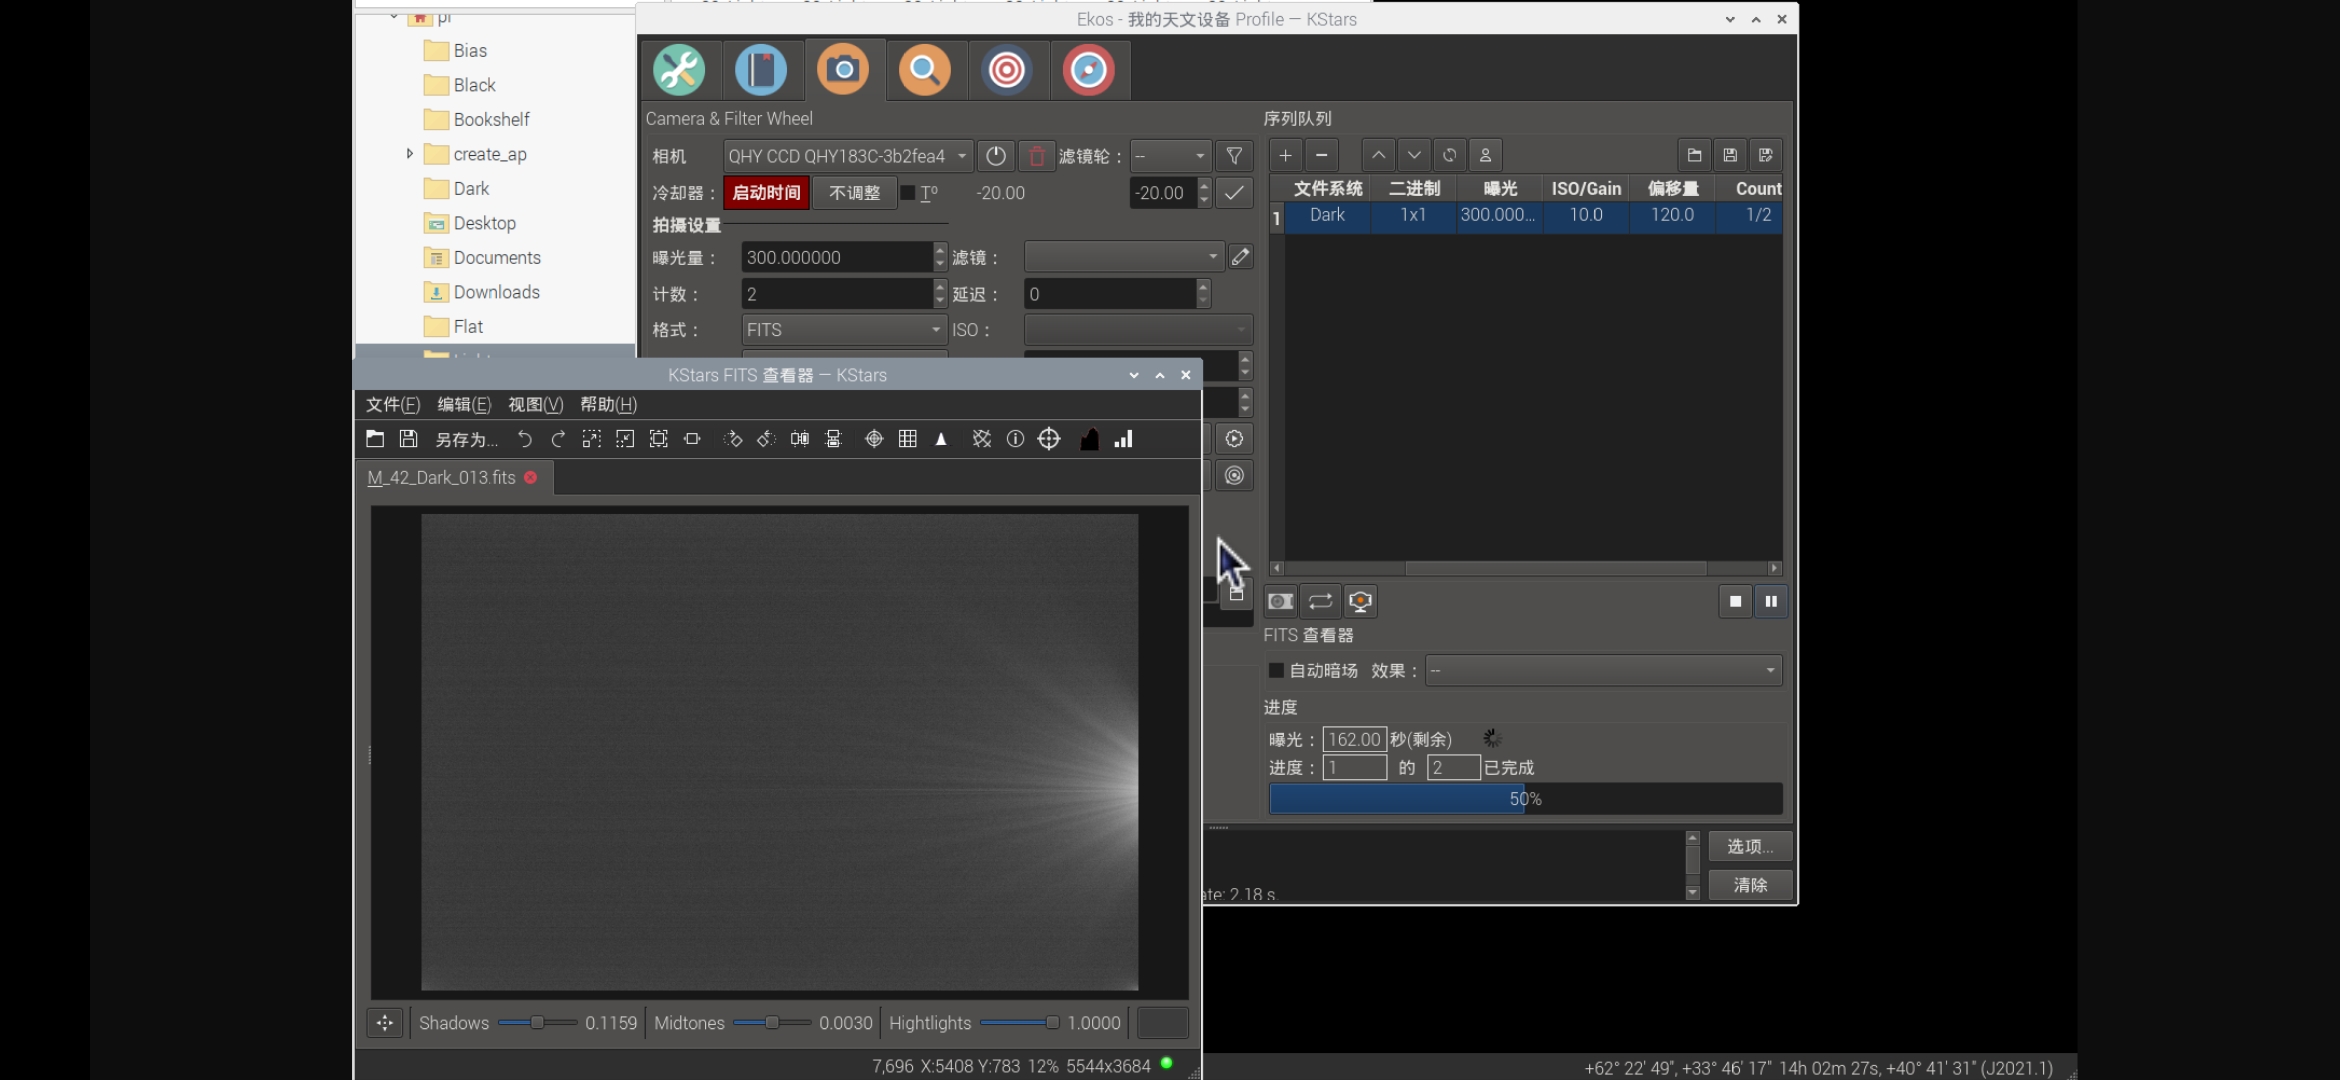The image size is (2340, 1080).
Task: Click the red 启动时间 cooler button
Action: coord(766,193)
